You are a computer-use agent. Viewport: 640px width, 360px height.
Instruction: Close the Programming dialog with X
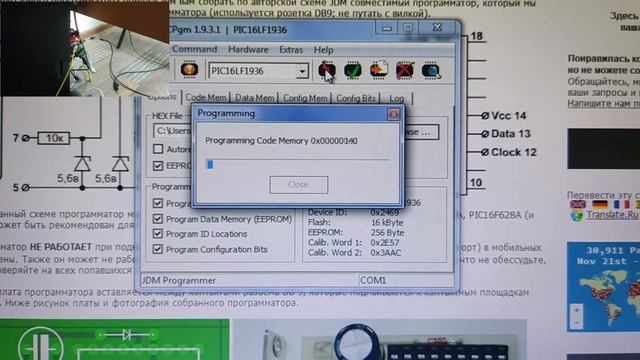[393, 114]
